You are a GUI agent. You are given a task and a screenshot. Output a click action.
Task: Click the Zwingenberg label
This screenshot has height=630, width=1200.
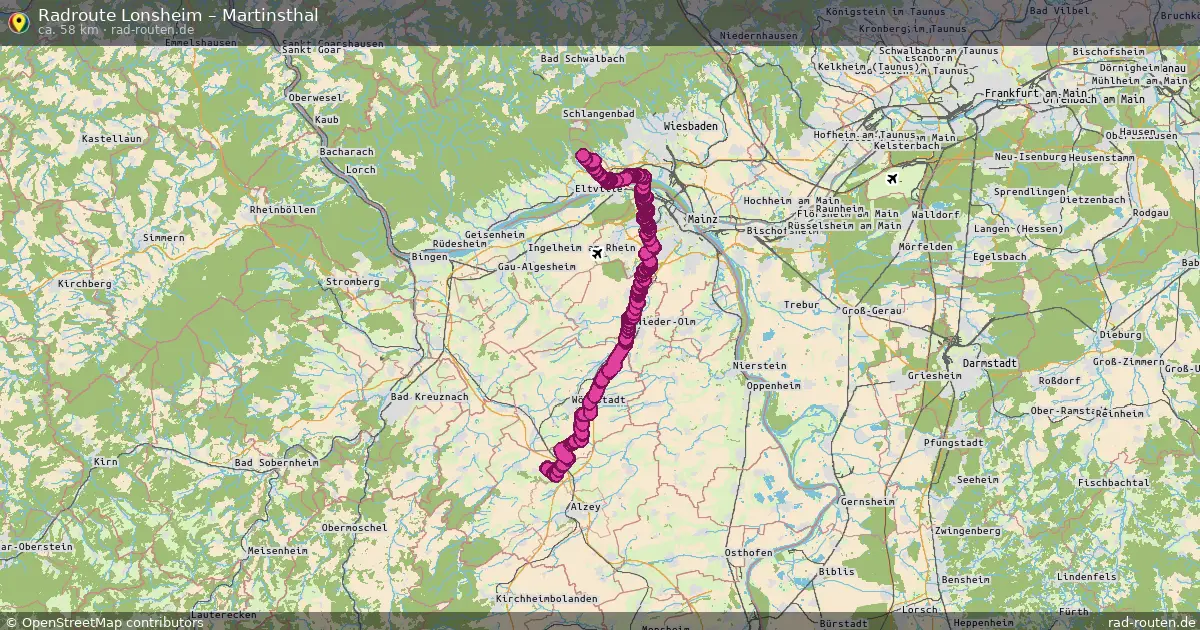point(966,530)
